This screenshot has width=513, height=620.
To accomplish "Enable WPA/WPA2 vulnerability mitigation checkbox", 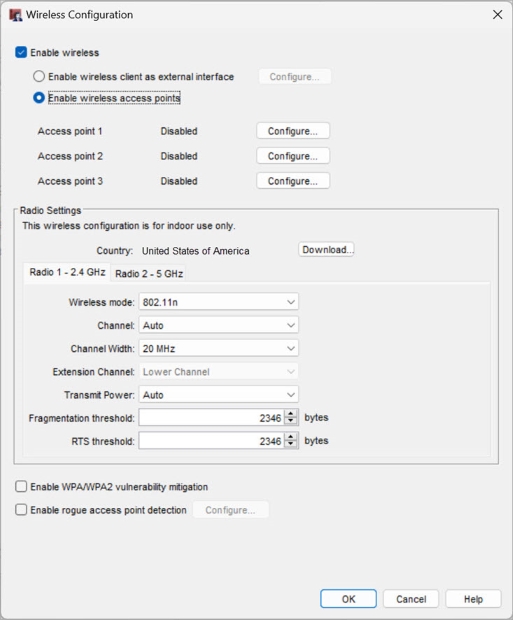I will click(x=21, y=486).
